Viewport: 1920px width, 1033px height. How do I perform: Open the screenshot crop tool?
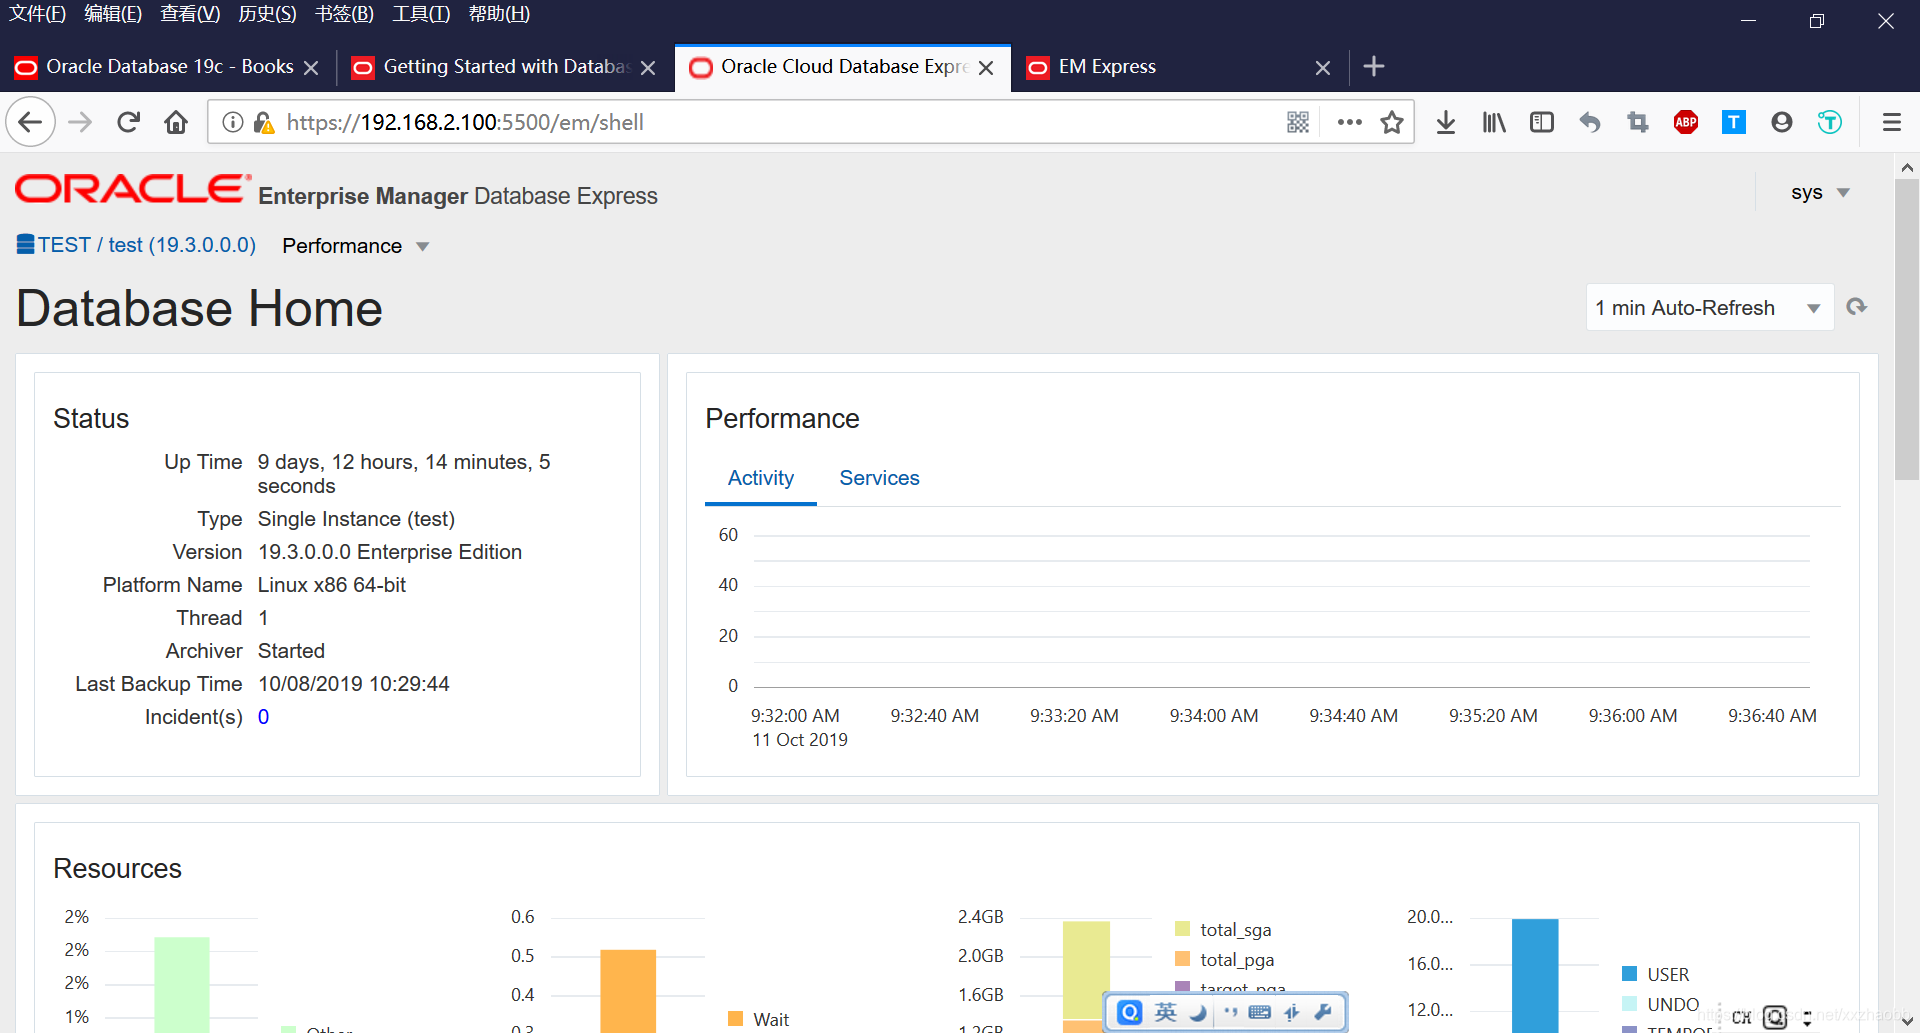click(1638, 122)
